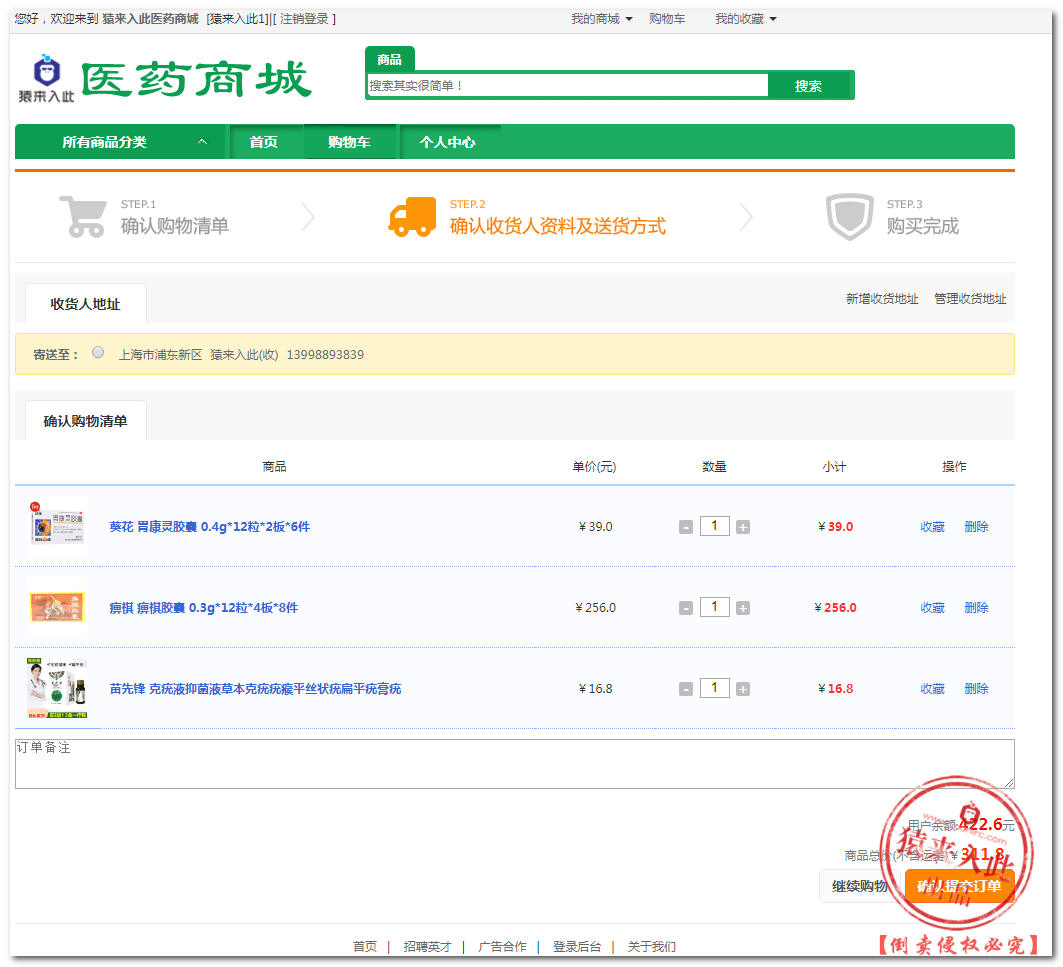Open 葵花 胃康灵胶囊 product thumbnail
Screen dimensions: 1063x967
[x=57, y=527]
